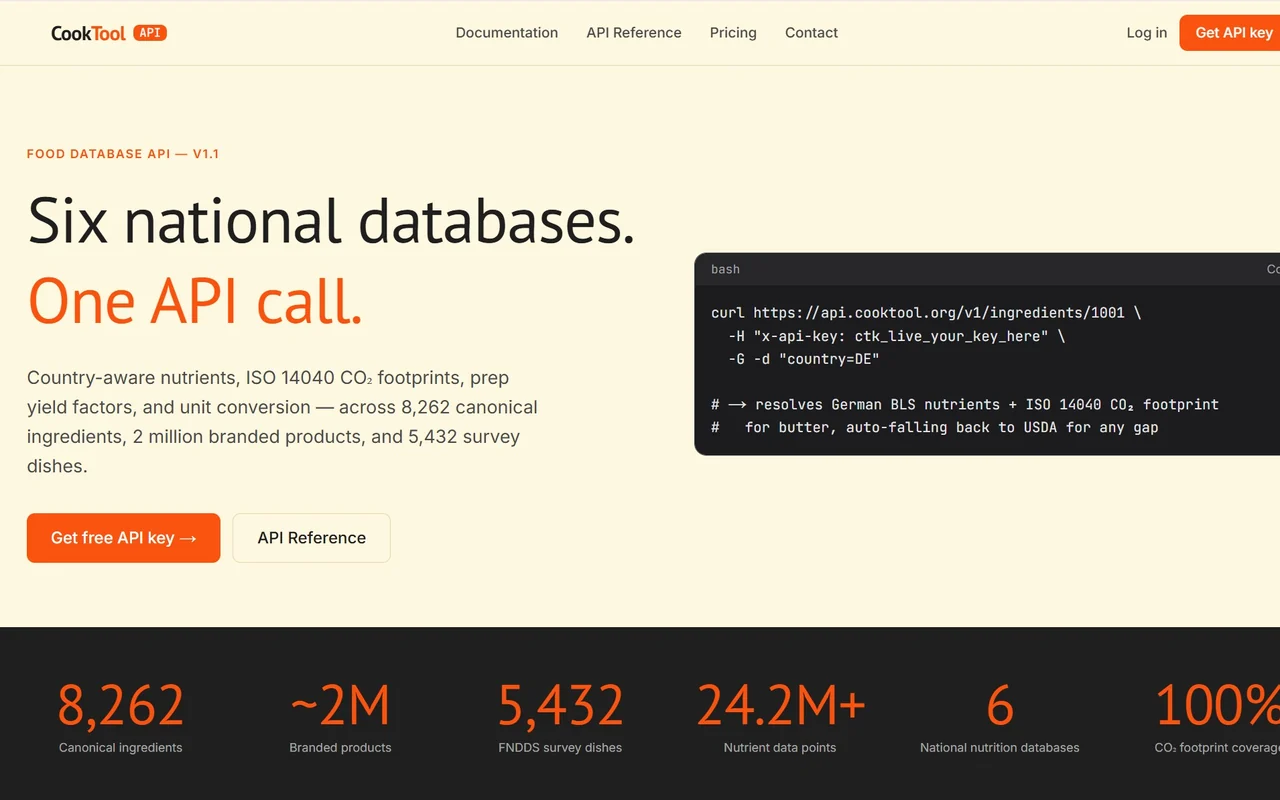The image size is (1280, 800).
Task: Open the CookTool logo home link
Action: pos(109,33)
